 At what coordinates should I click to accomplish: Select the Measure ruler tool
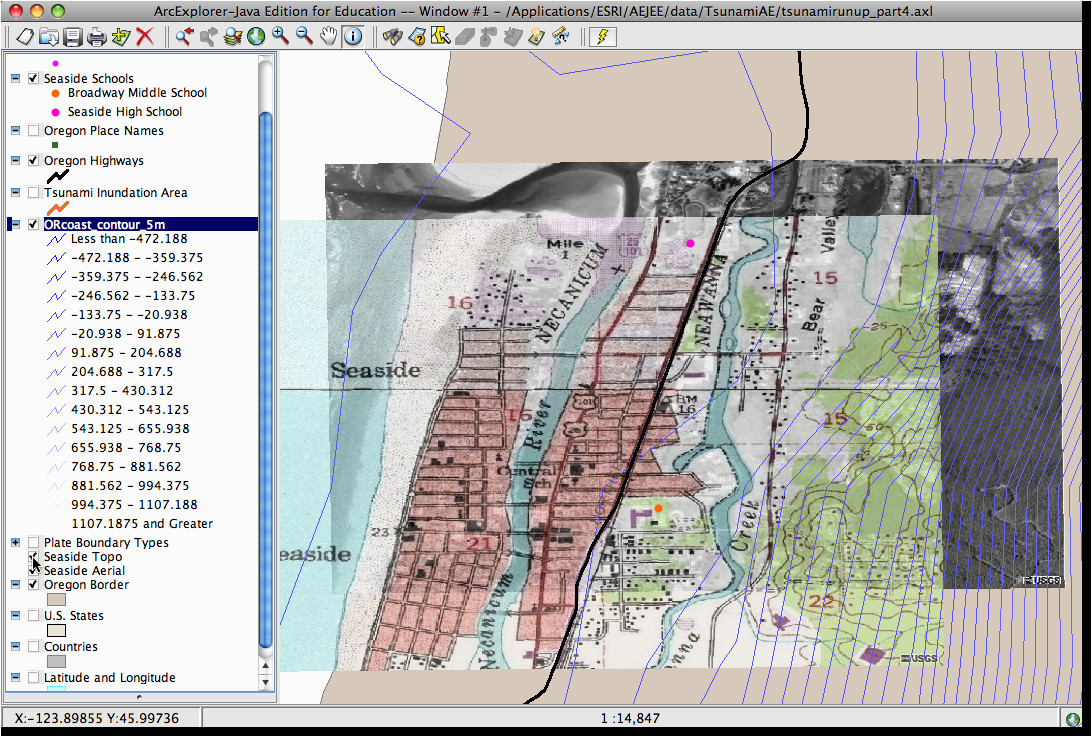(x=561, y=36)
